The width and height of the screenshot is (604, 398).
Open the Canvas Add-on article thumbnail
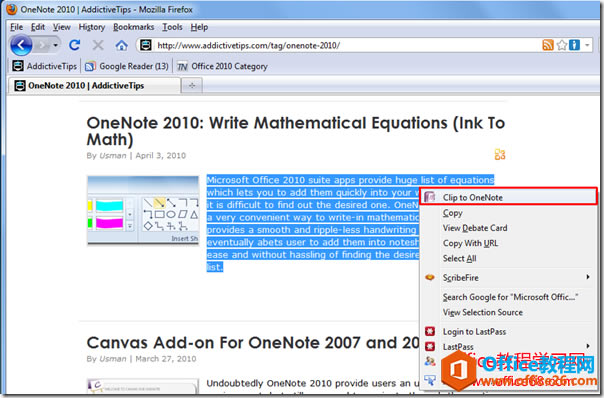click(143, 386)
